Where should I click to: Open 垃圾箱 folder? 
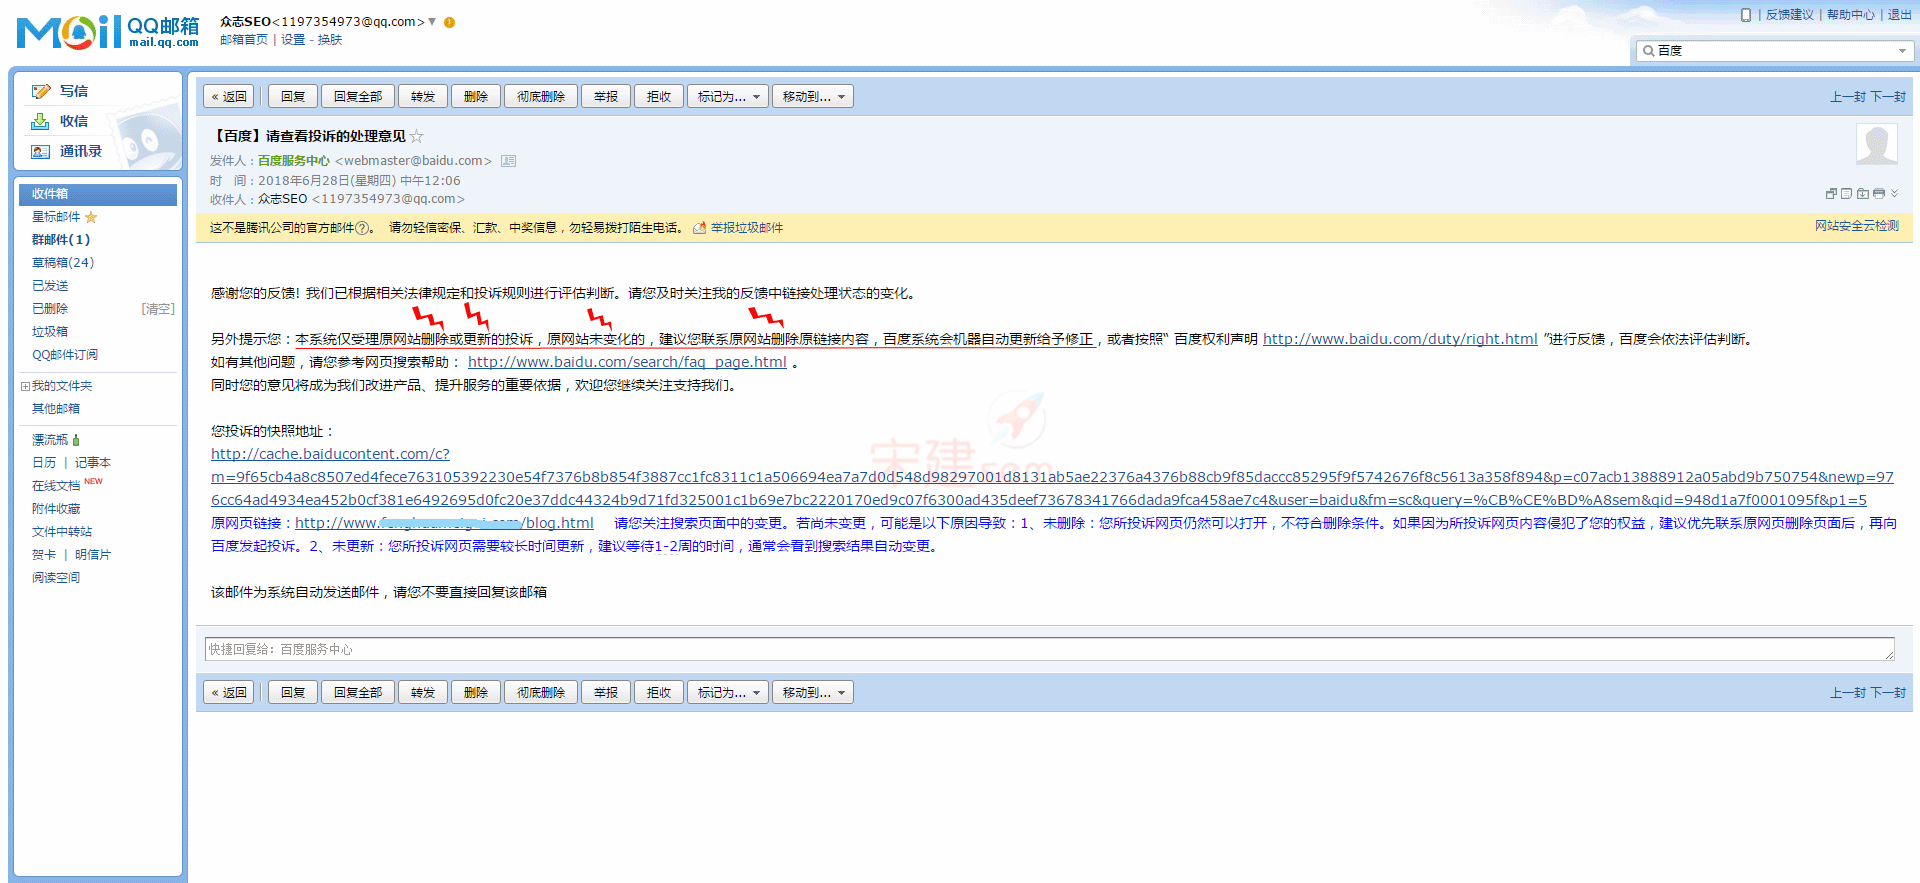pos(50,332)
